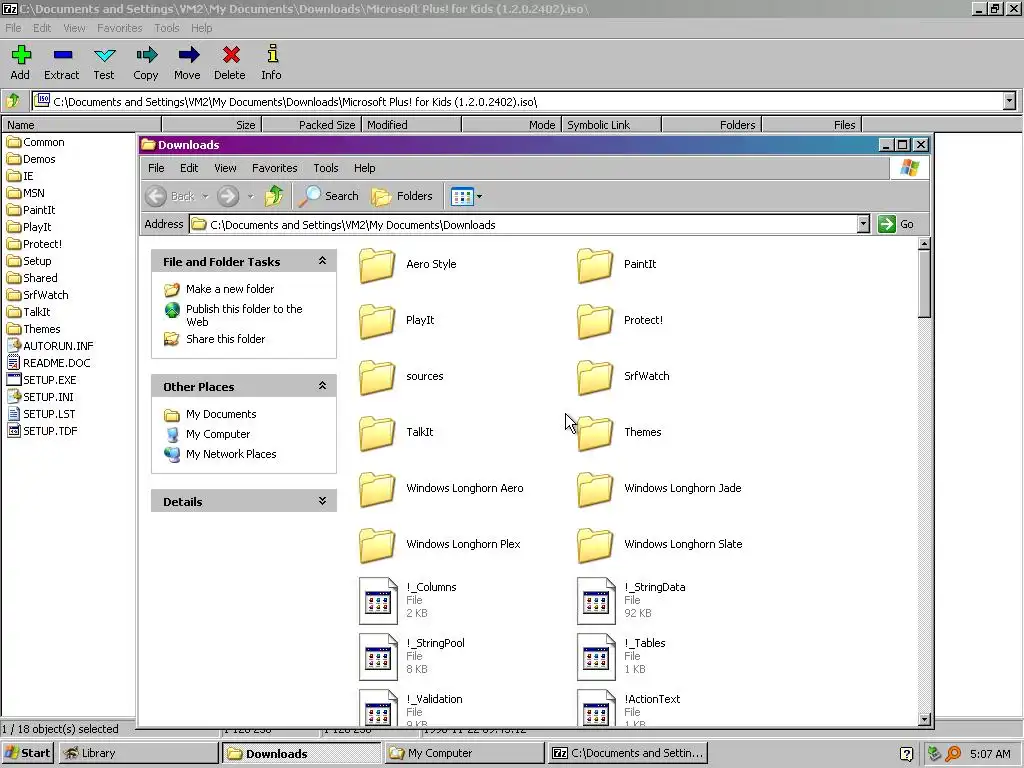The height and width of the screenshot is (768, 1024).
Task: Select AUTORUN.INF in 7-Zip list
Action: coord(50,346)
